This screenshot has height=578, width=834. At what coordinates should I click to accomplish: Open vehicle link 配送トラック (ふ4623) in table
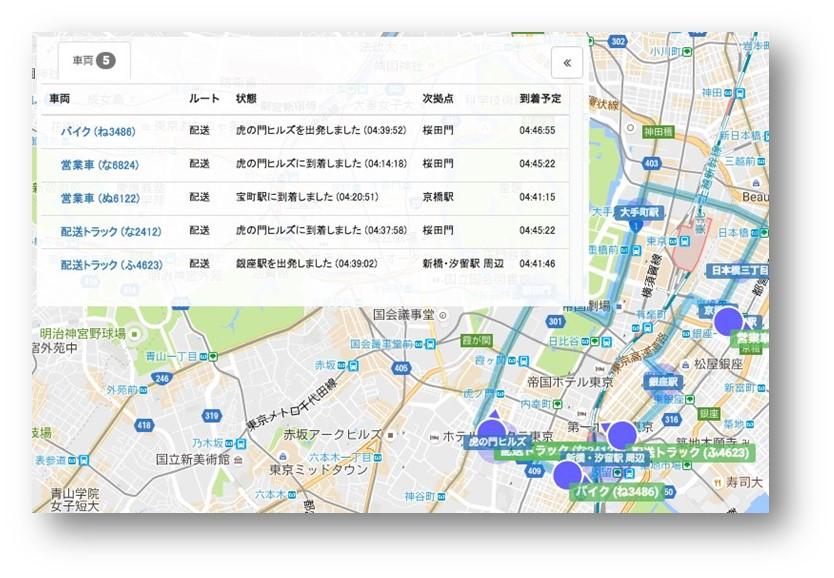111,264
